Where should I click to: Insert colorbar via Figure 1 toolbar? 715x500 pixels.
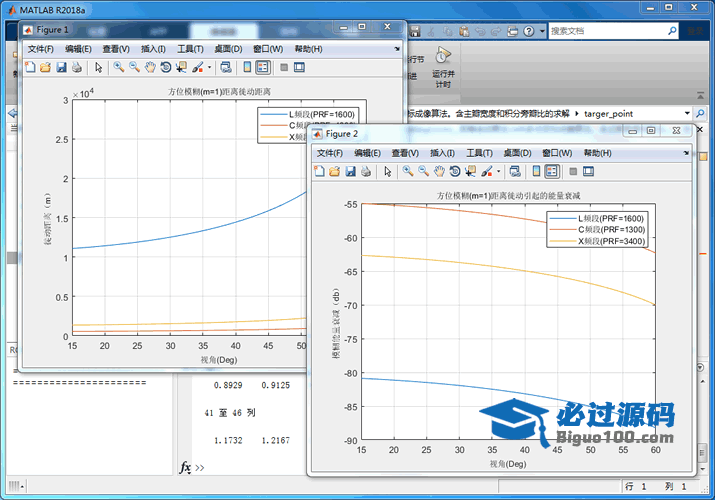coord(247,67)
